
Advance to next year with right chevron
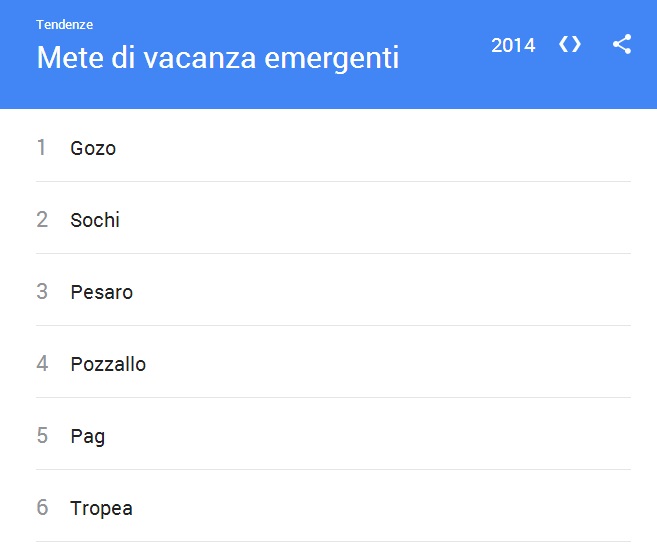pos(577,45)
